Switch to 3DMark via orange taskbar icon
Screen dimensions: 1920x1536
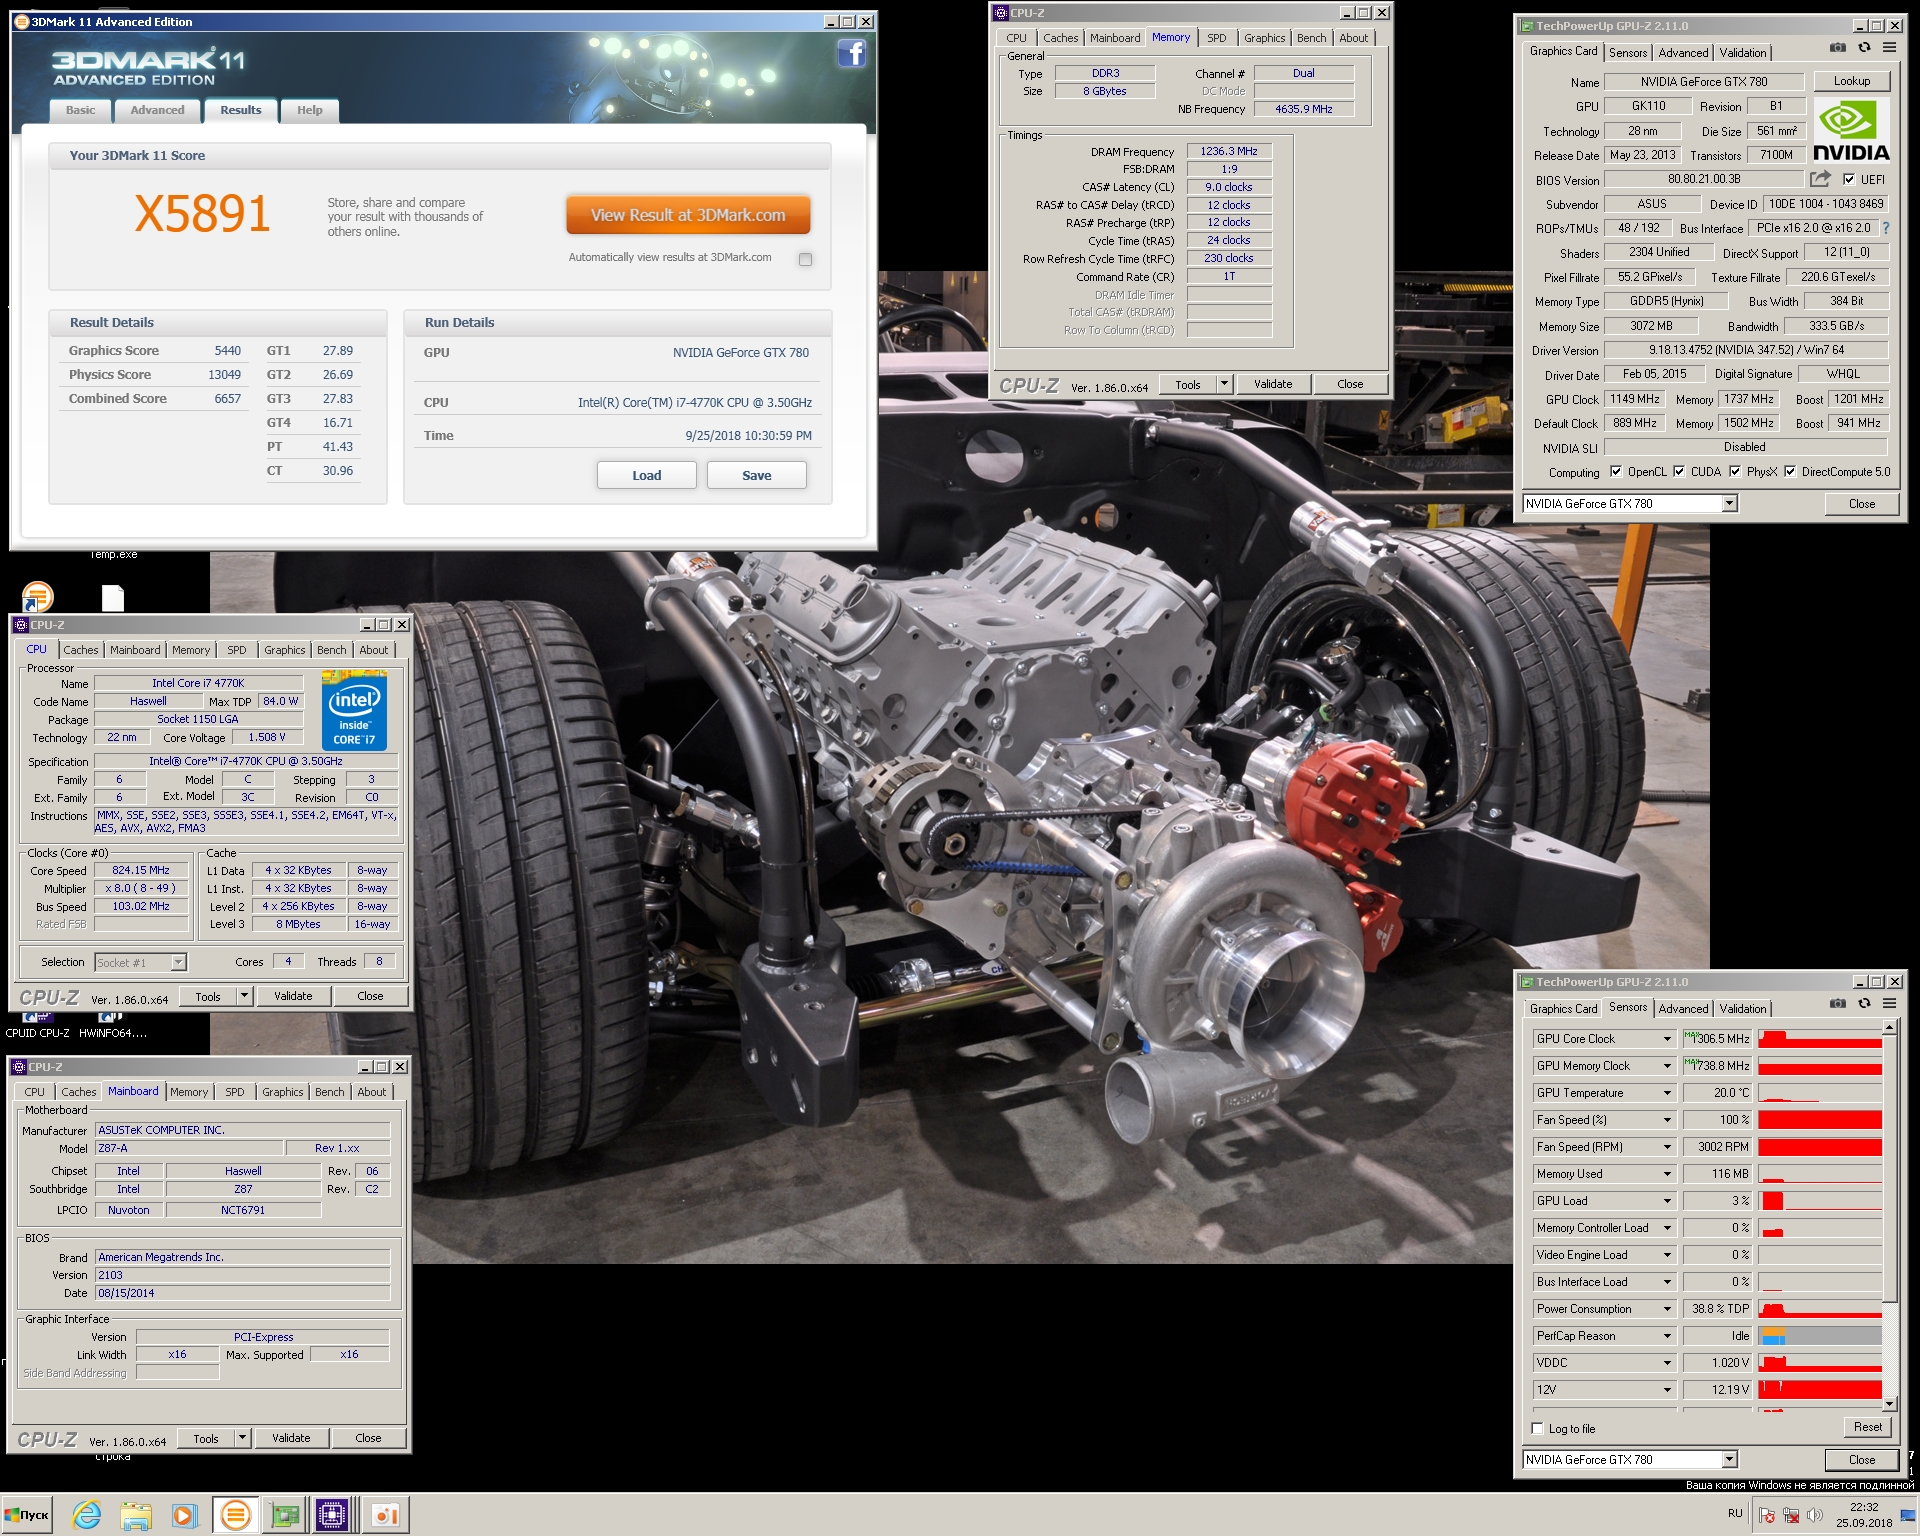(x=235, y=1515)
